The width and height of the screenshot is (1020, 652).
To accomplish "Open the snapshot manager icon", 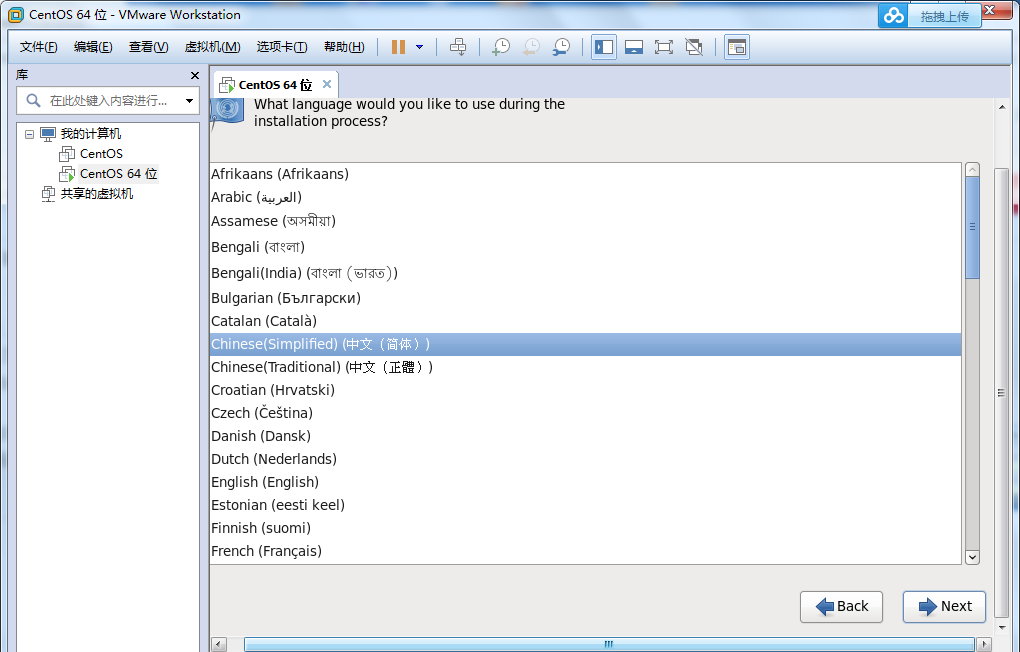I will [x=561, y=47].
